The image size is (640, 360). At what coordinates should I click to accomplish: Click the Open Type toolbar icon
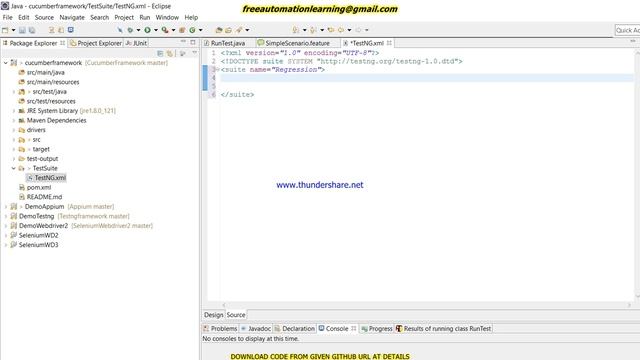(x=218, y=30)
